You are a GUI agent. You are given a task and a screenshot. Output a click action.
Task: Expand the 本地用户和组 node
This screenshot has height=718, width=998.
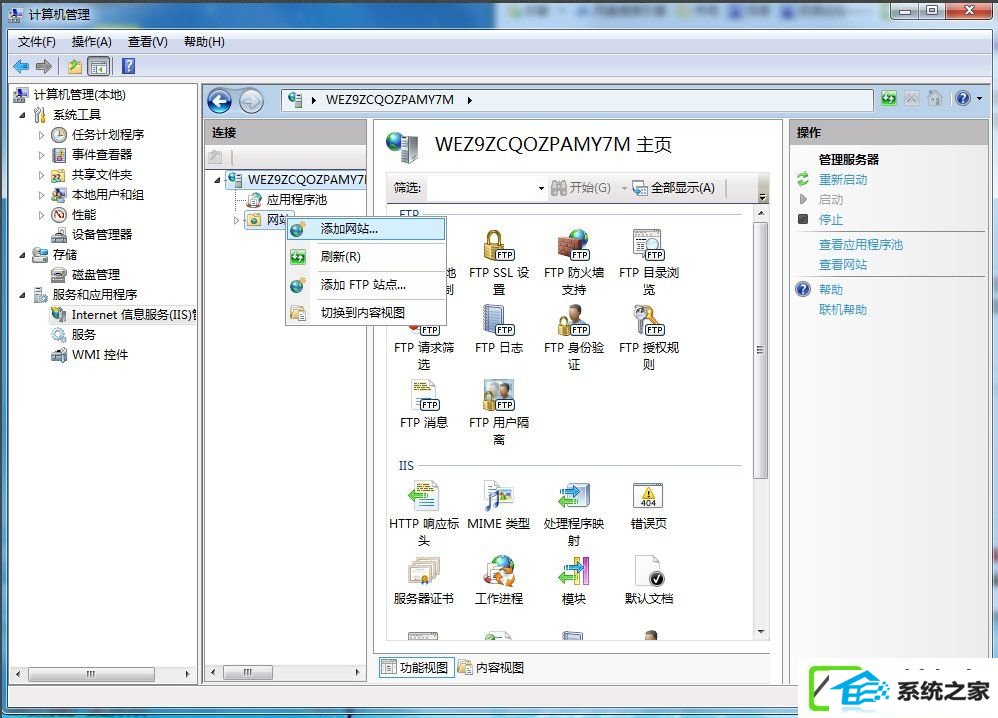(41, 195)
